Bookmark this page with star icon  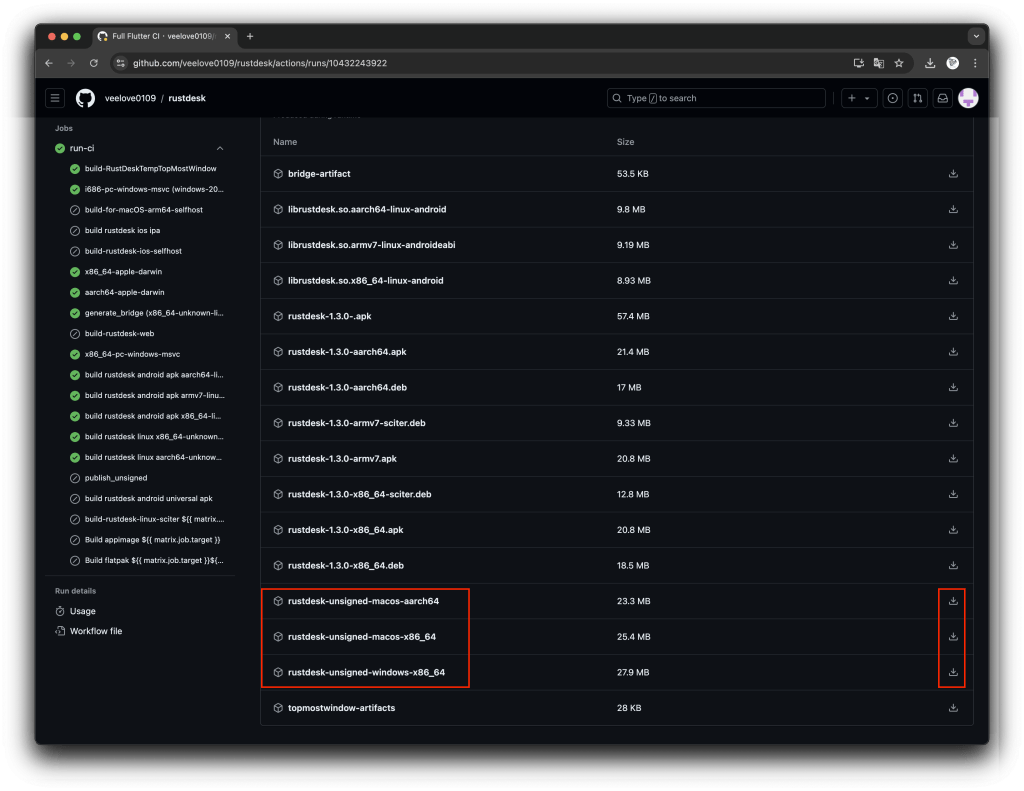899,63
